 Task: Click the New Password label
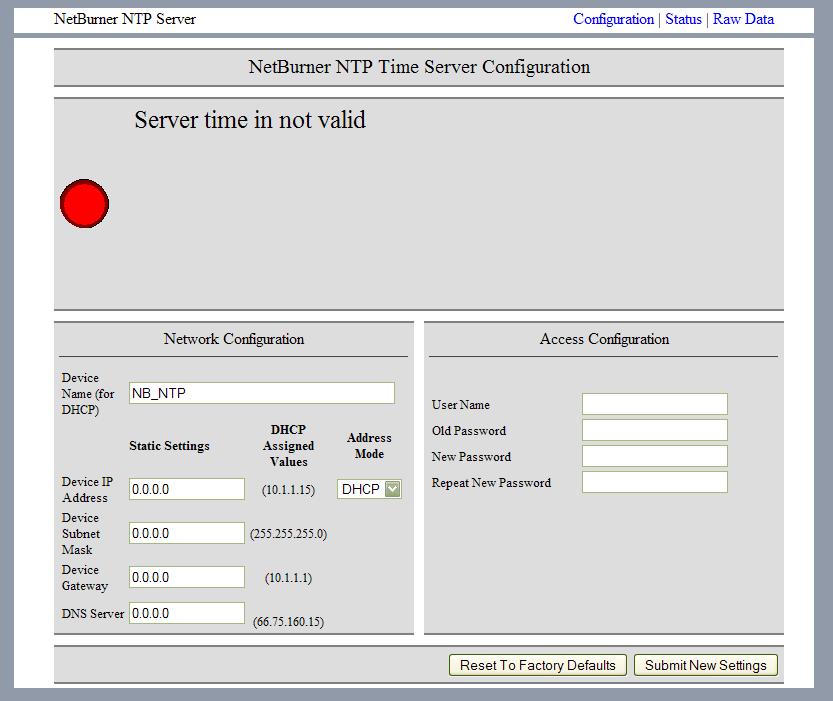coord(471,457)
